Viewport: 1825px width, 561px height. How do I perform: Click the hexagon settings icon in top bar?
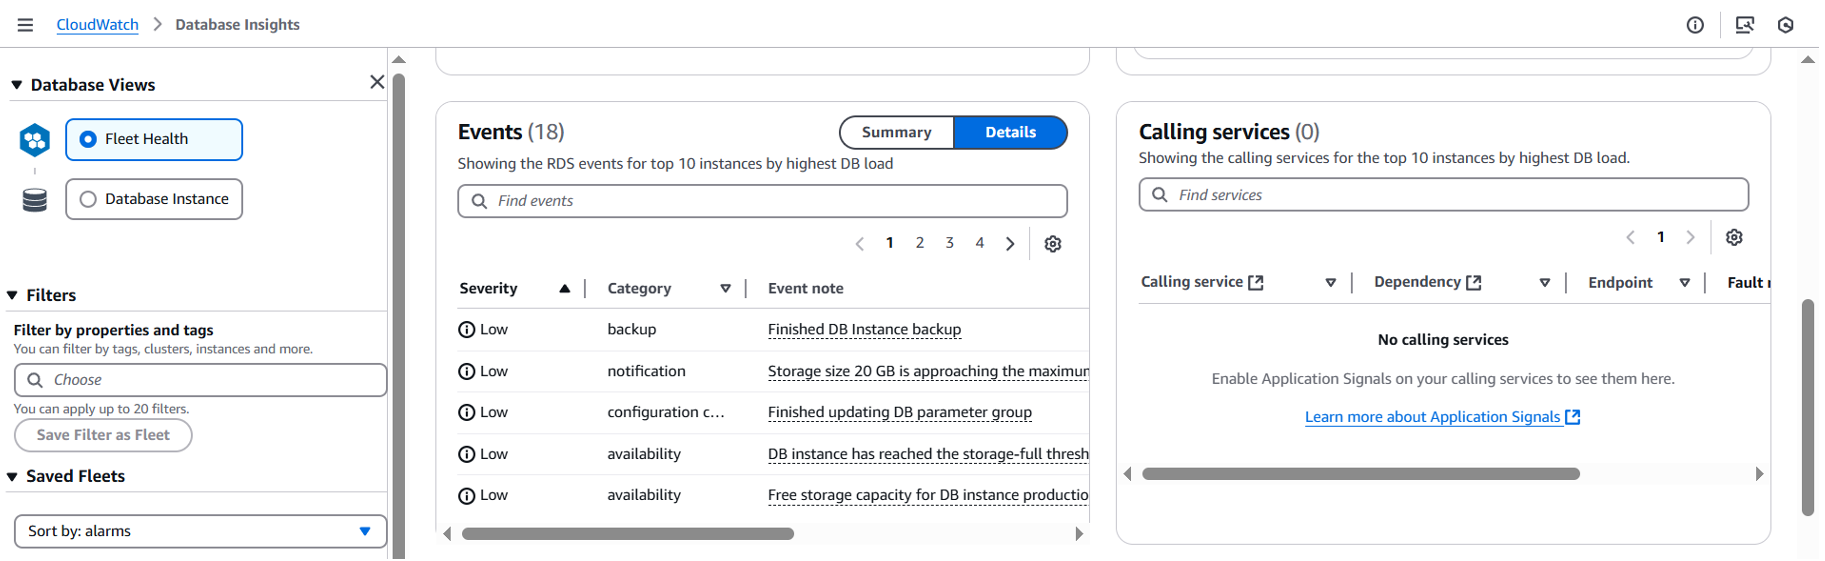pos(1786,25)
